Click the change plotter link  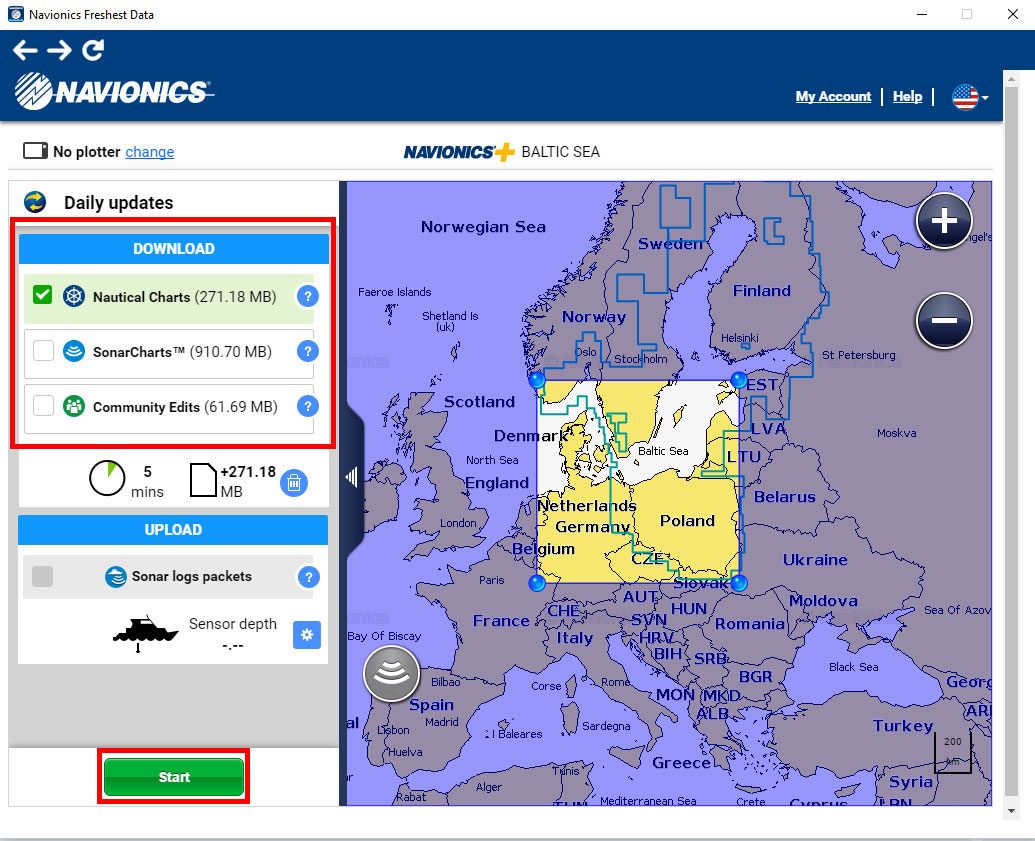(x=150, y=152)
